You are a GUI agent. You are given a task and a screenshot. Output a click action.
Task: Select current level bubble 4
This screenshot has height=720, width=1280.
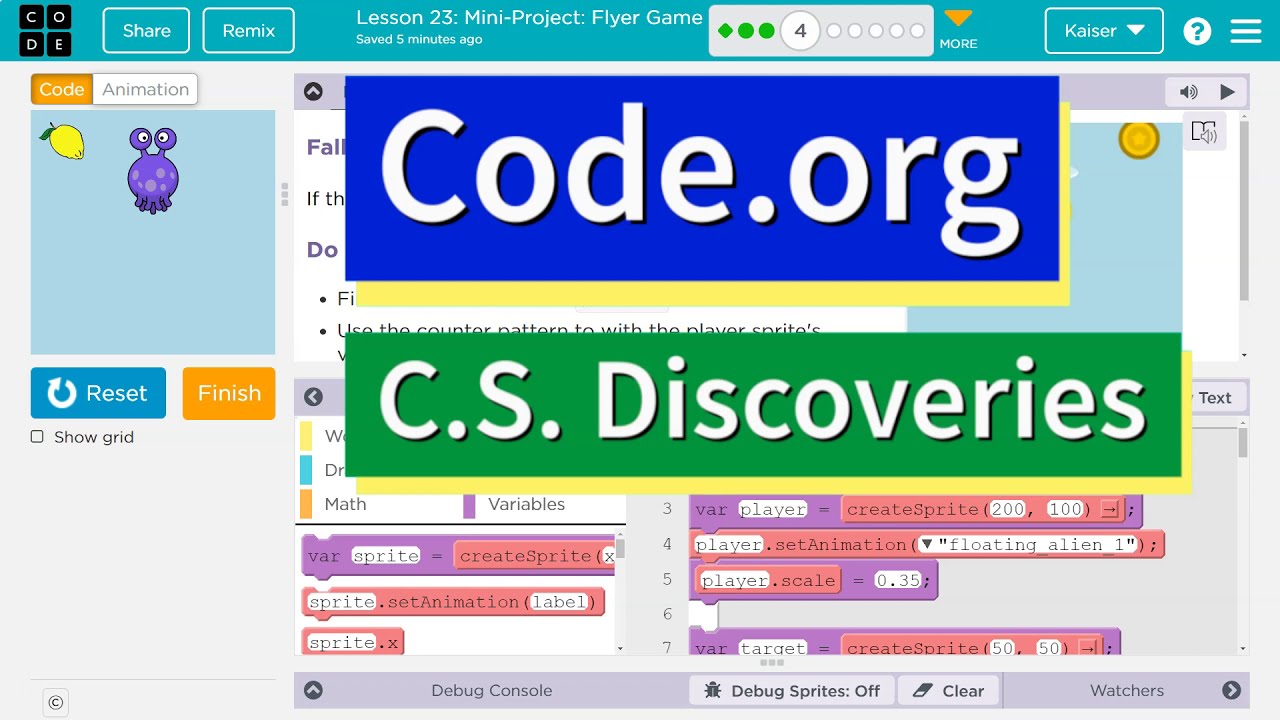point(800,31)
